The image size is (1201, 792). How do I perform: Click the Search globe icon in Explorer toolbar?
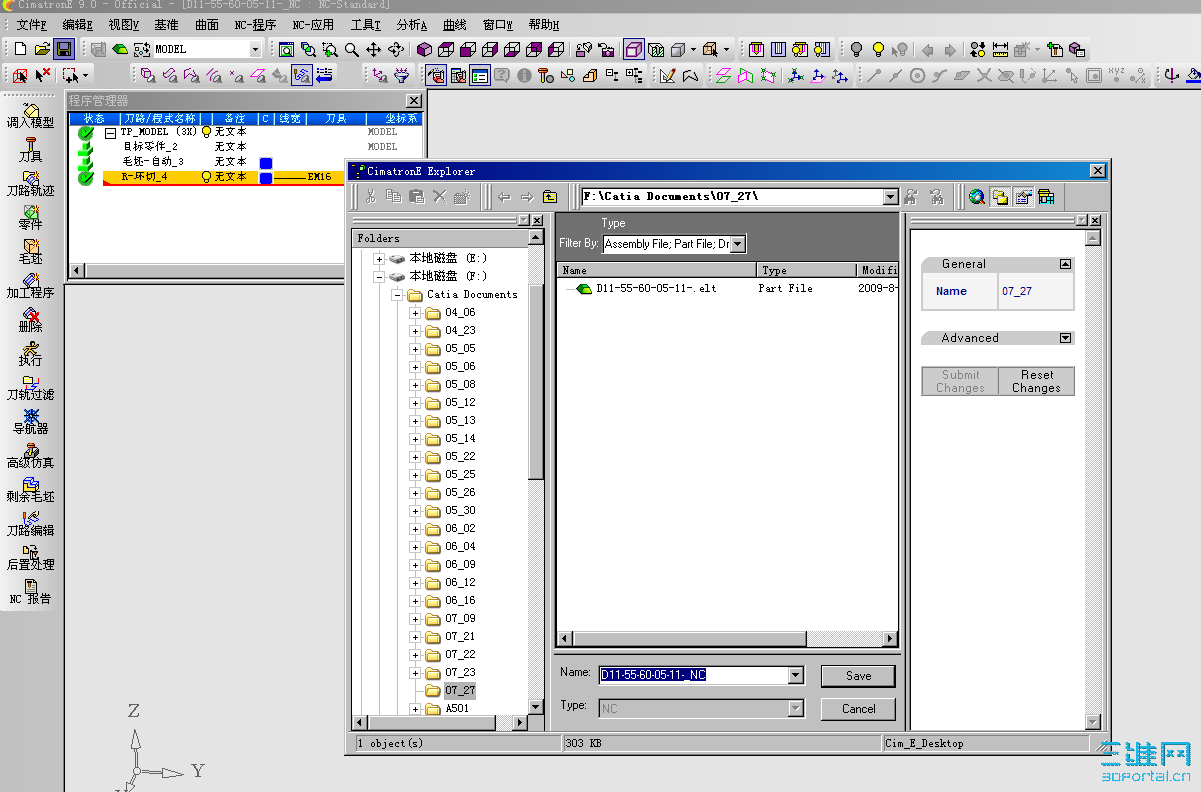point(977,197)
